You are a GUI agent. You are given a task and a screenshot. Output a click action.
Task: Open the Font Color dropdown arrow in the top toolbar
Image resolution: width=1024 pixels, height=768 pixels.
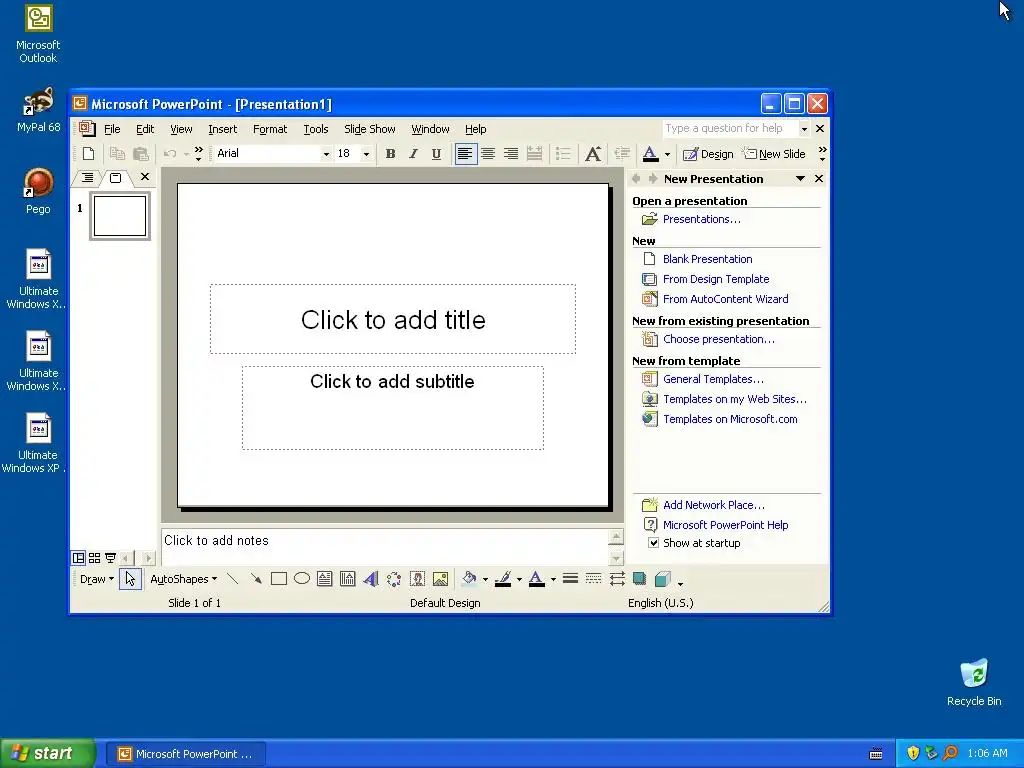coord(667,155)
